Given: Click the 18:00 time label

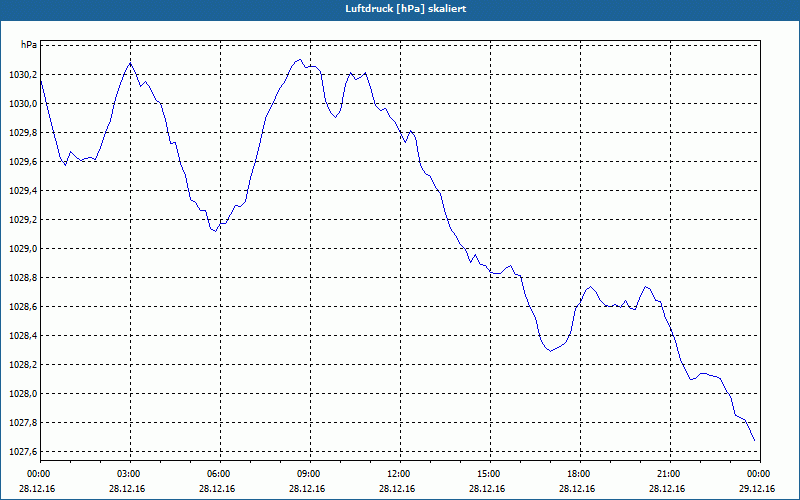Looking at the screenshot, I should [x=580, y=474].
